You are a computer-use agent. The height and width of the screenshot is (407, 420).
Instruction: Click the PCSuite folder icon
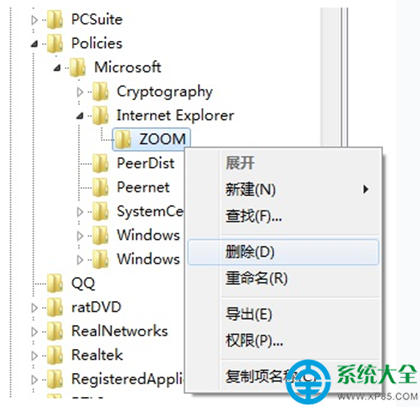(x=55, y=19)
